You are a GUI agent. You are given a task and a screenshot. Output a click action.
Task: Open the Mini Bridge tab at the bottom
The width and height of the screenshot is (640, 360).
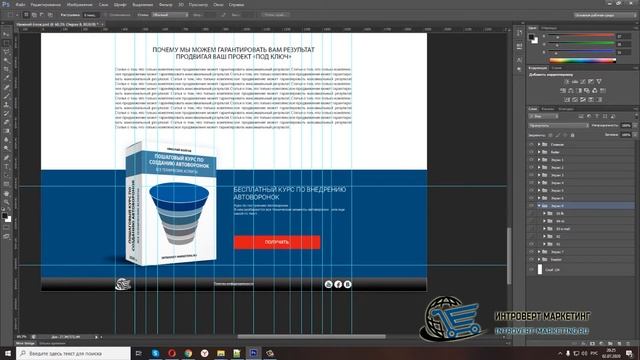tap(26, 343)
